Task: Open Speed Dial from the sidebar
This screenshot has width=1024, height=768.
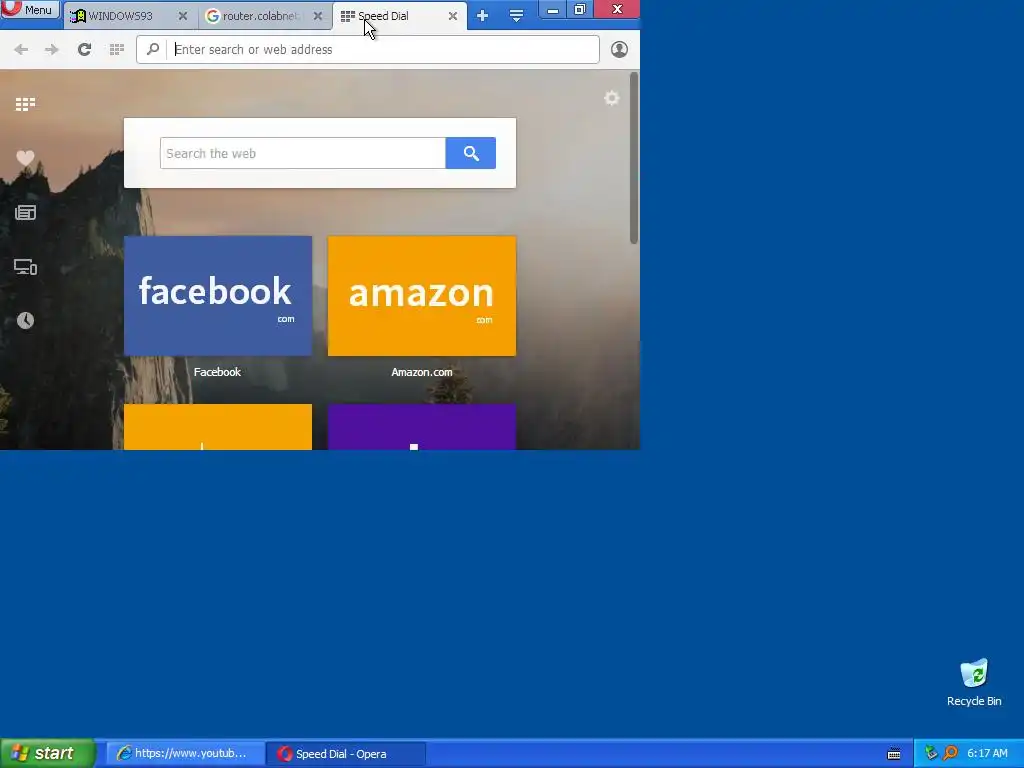Action: (x=25, y=104)
